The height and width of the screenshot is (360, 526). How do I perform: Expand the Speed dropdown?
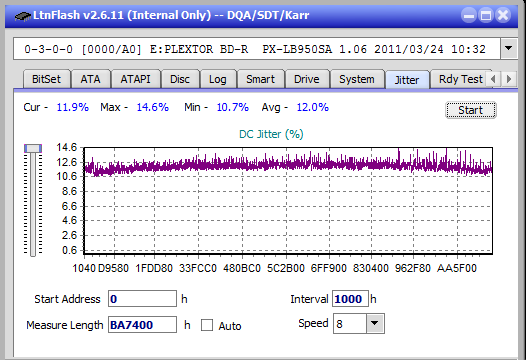(x=375, y=323)
